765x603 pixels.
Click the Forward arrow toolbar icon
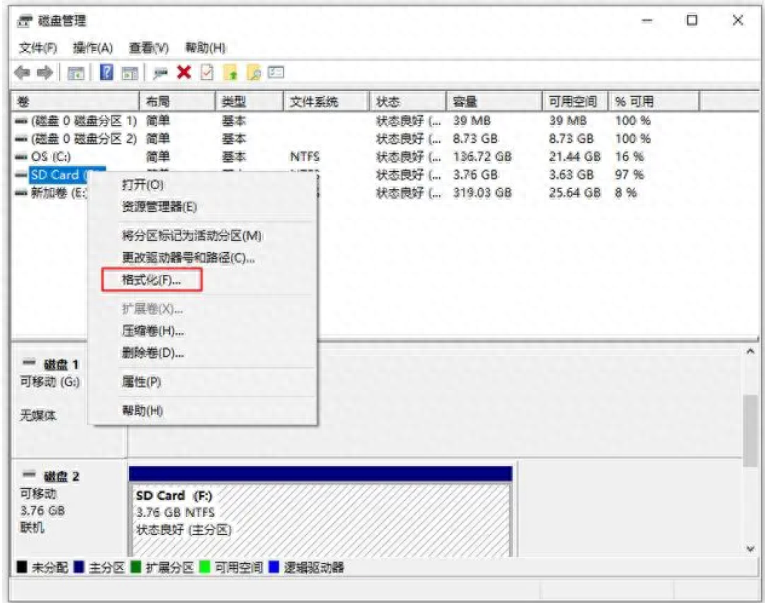[x=45, y=73]
